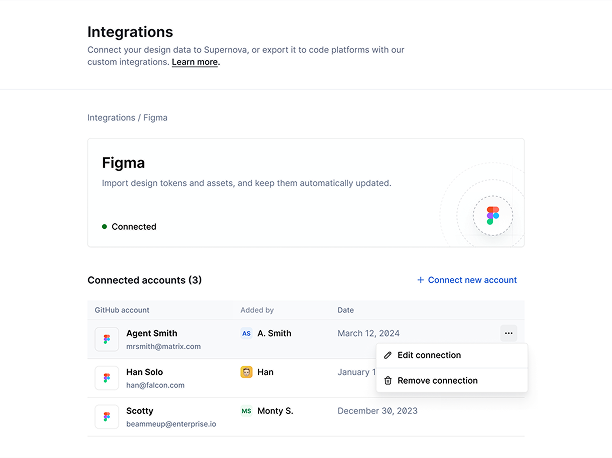The height and width of the screenshot is (458, 612).
Task: Open the three-dot menu for Agent Smith
Action: coord(508,333)
